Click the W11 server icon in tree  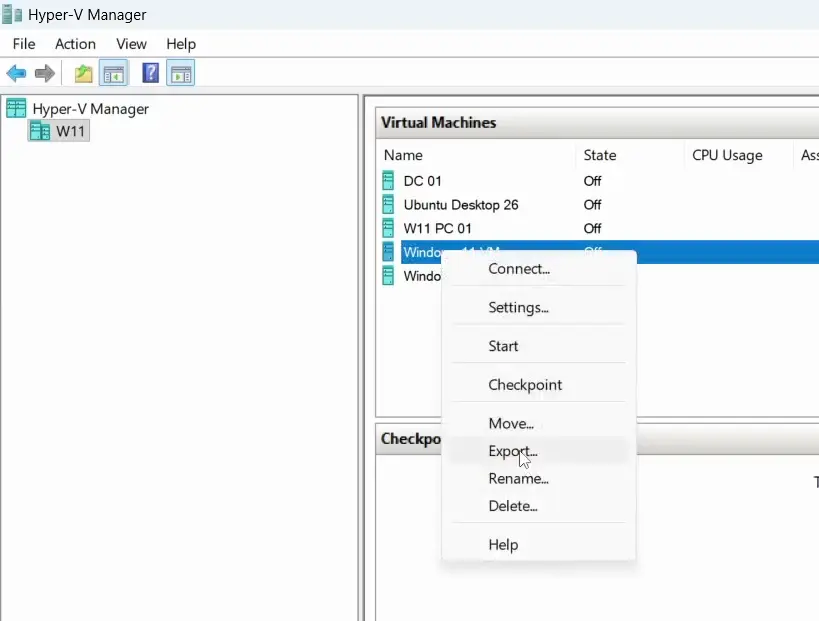pyautogui.click(x=40, y=131)
